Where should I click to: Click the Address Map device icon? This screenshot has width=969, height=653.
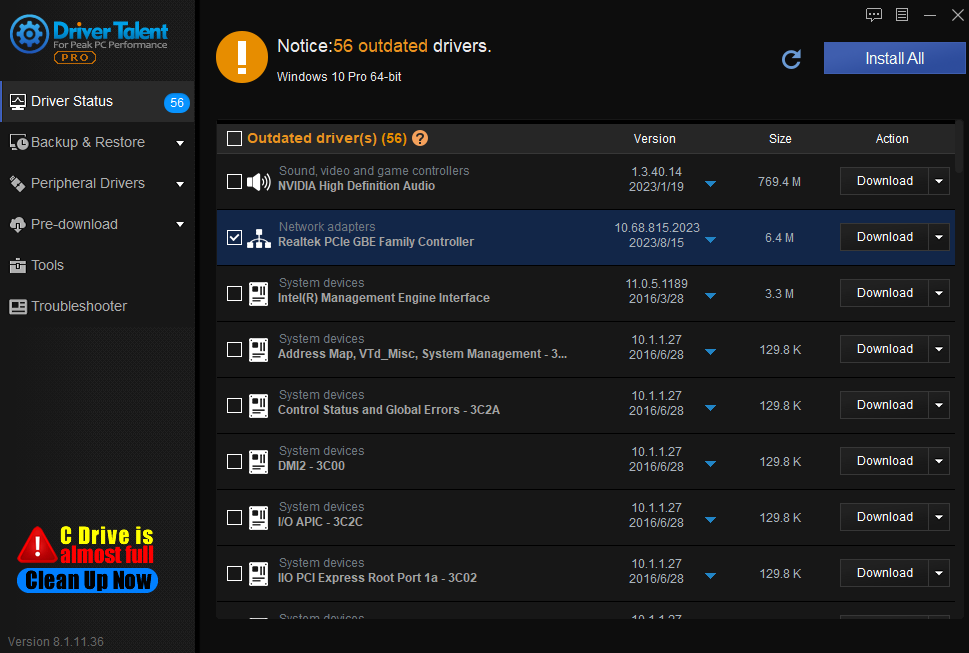[258, 350]
